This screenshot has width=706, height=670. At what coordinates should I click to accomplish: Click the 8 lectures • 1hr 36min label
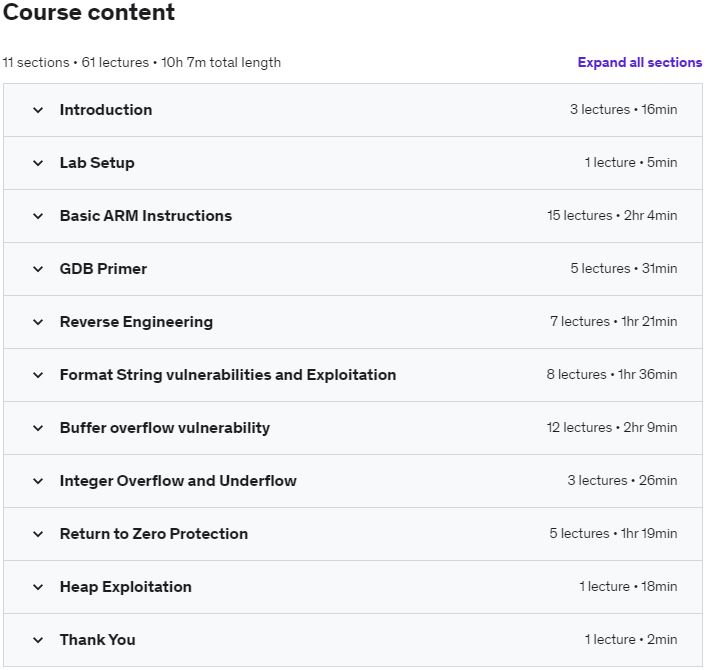pyautogui.click(x=611, y=375)
